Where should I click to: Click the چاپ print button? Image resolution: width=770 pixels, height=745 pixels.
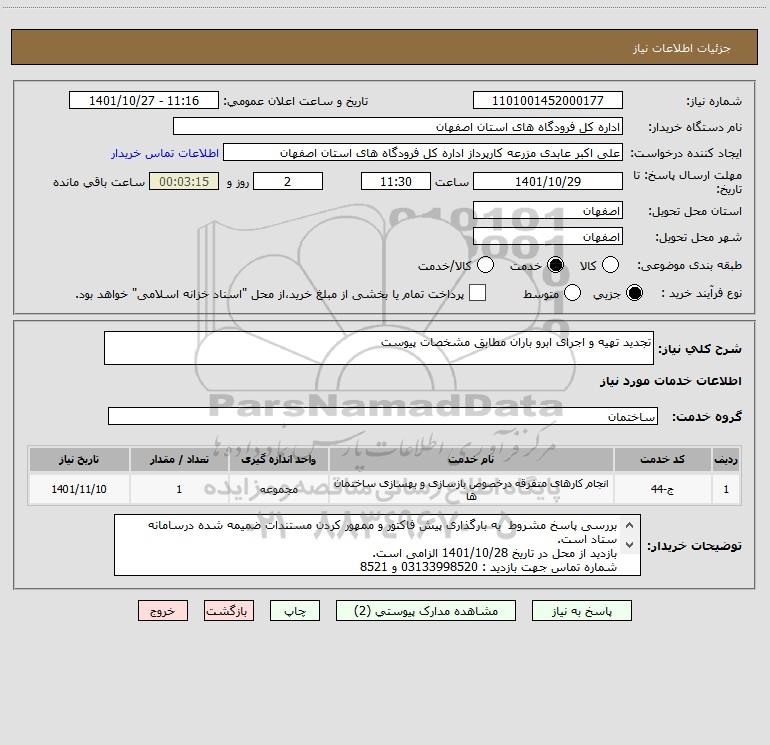coord(295,611)
